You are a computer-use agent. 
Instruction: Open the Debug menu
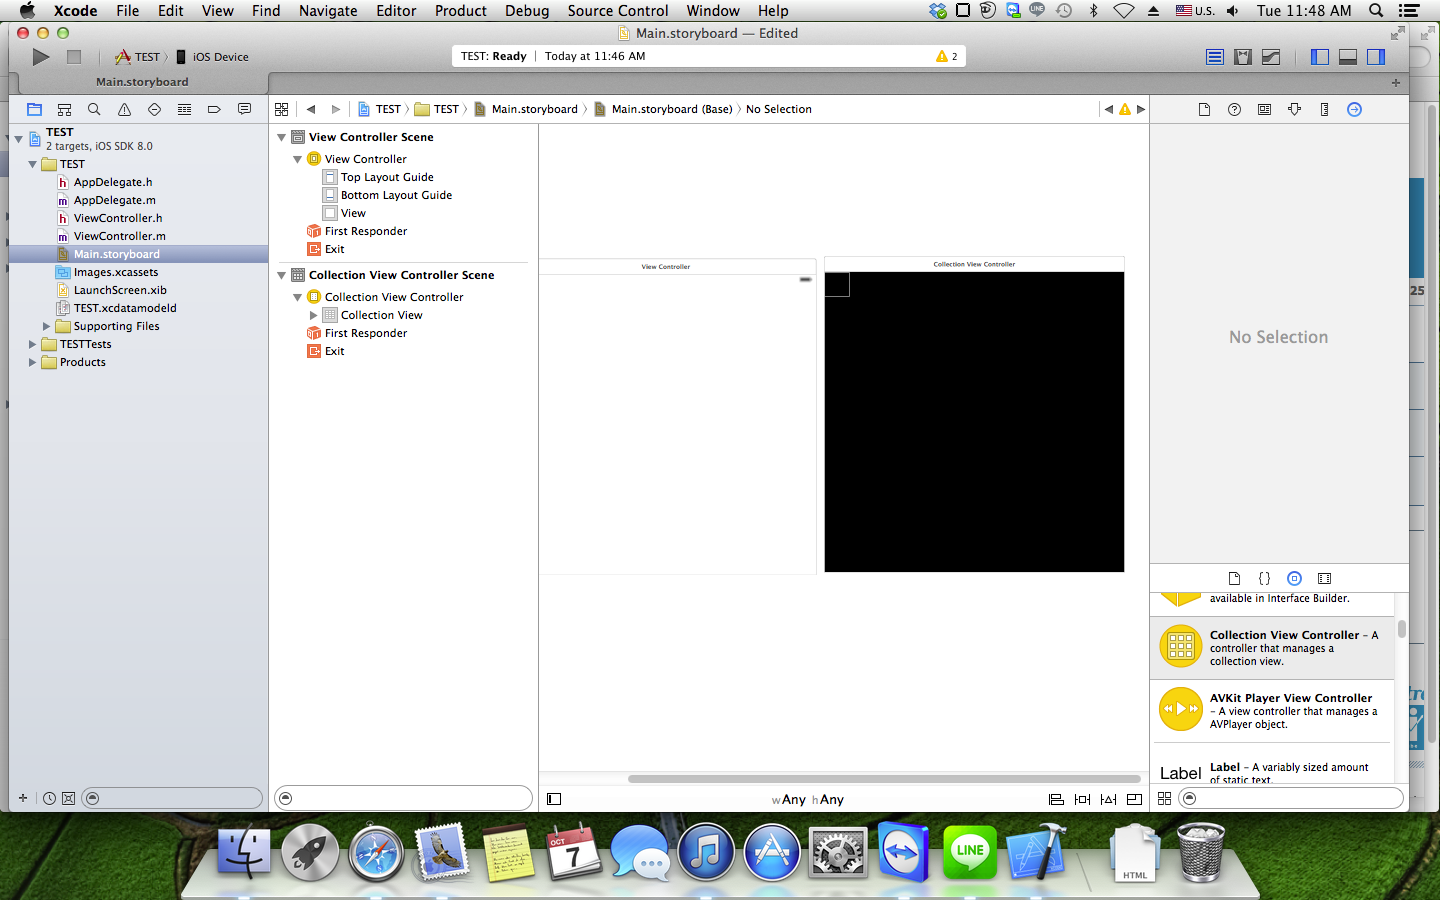click(527, 10)
